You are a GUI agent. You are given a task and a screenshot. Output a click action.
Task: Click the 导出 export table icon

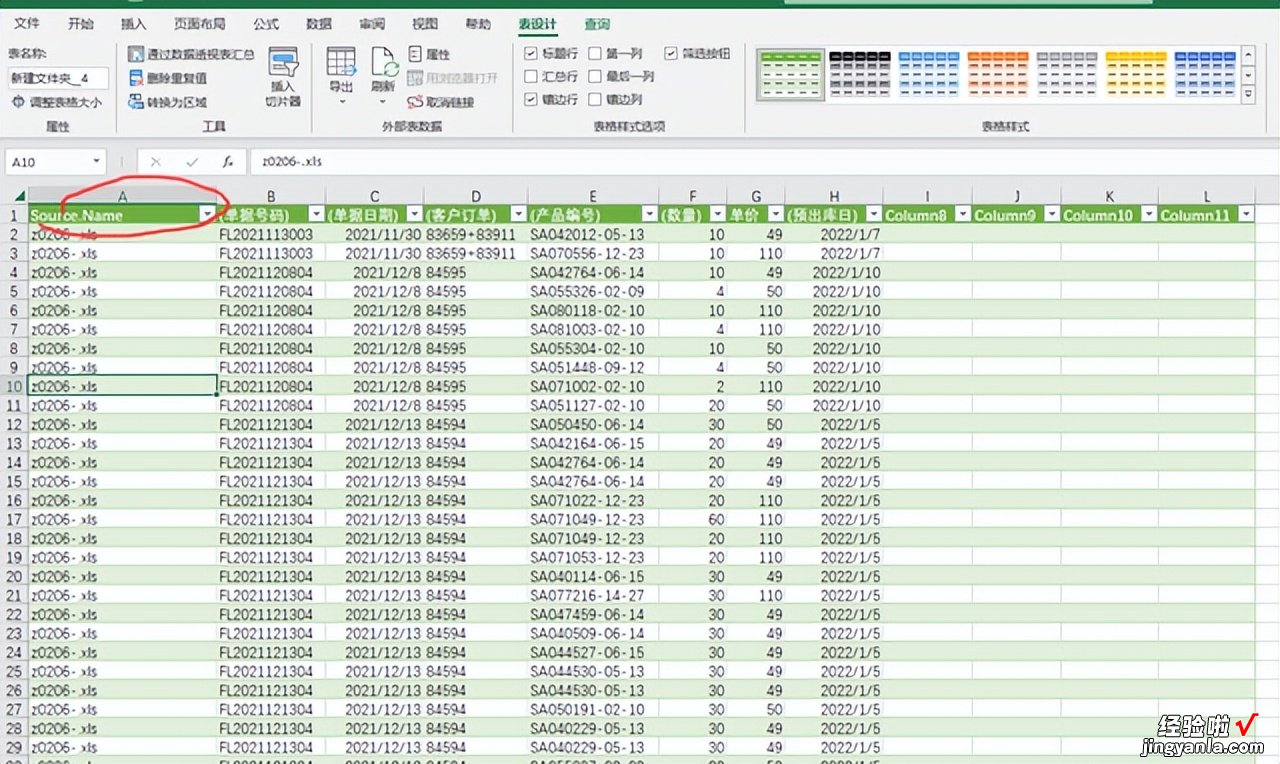(x=342, y=62)
